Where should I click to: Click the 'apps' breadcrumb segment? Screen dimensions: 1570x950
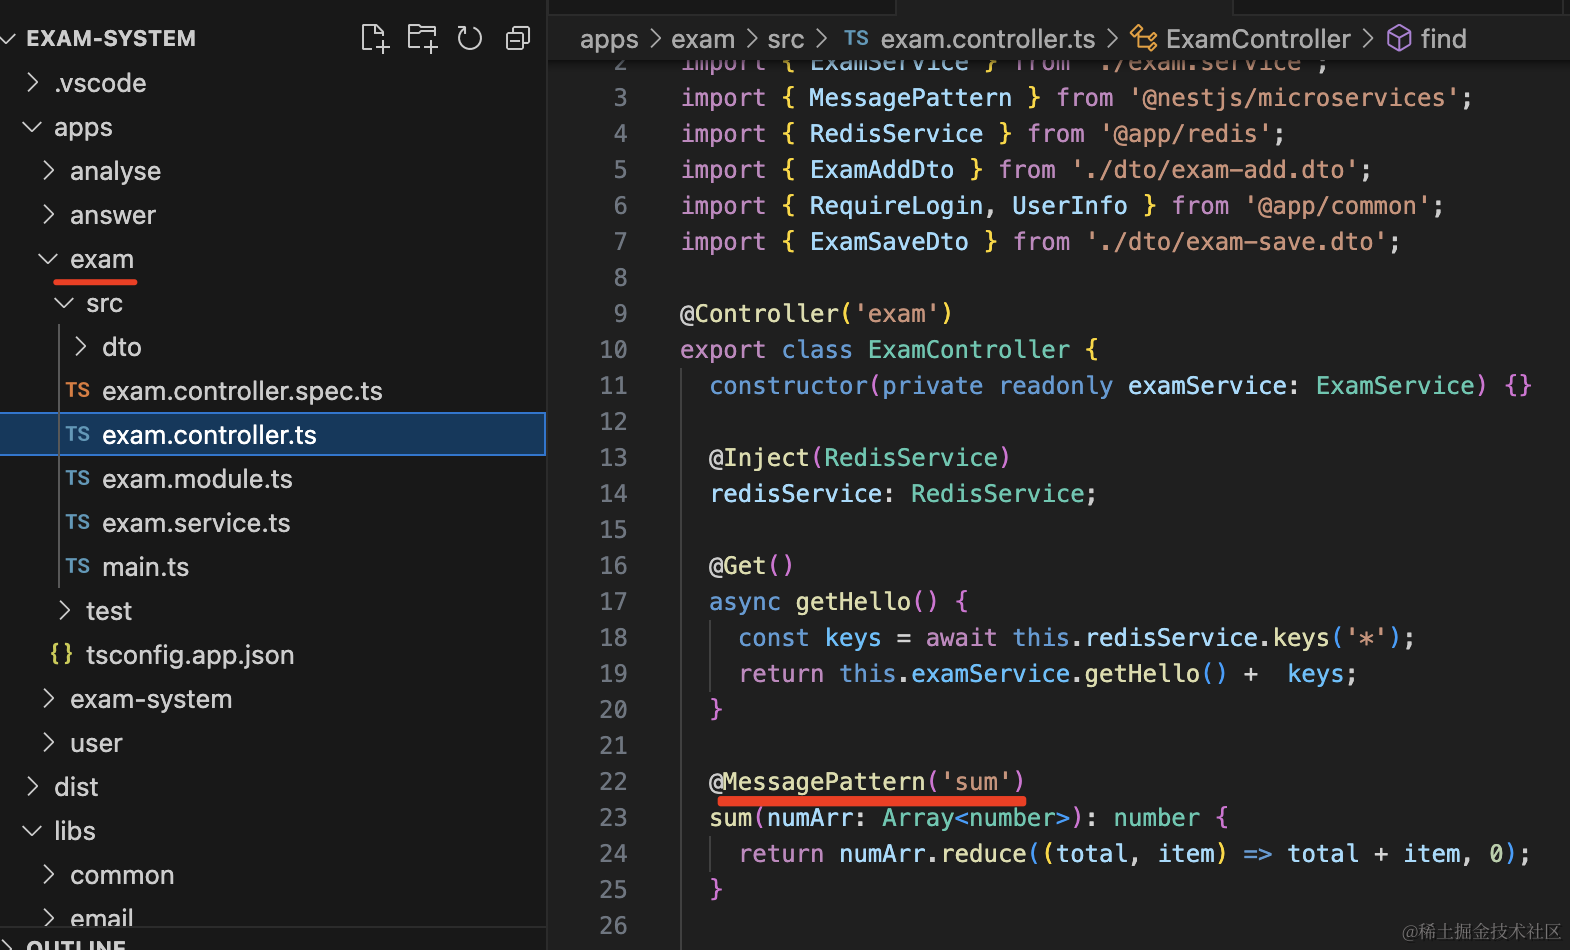(x=609, y=39)
